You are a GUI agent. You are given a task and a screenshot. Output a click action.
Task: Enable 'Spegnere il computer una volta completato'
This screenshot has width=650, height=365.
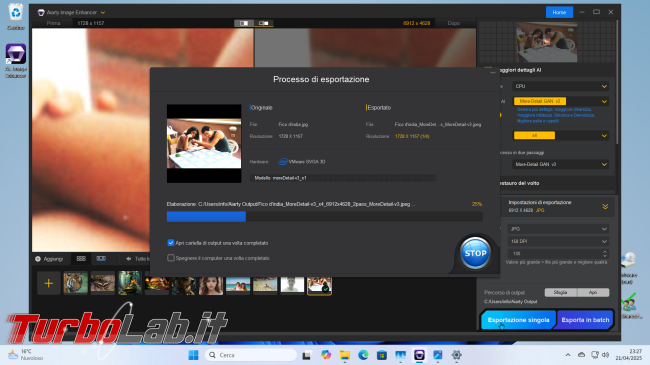(x=170, y=258)
